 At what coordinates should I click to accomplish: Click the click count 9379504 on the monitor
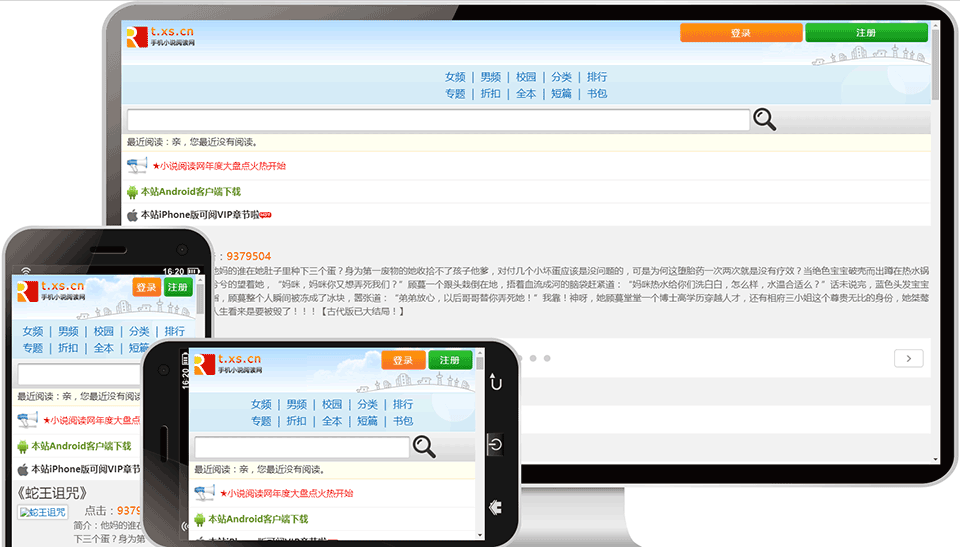click(249, 256)
